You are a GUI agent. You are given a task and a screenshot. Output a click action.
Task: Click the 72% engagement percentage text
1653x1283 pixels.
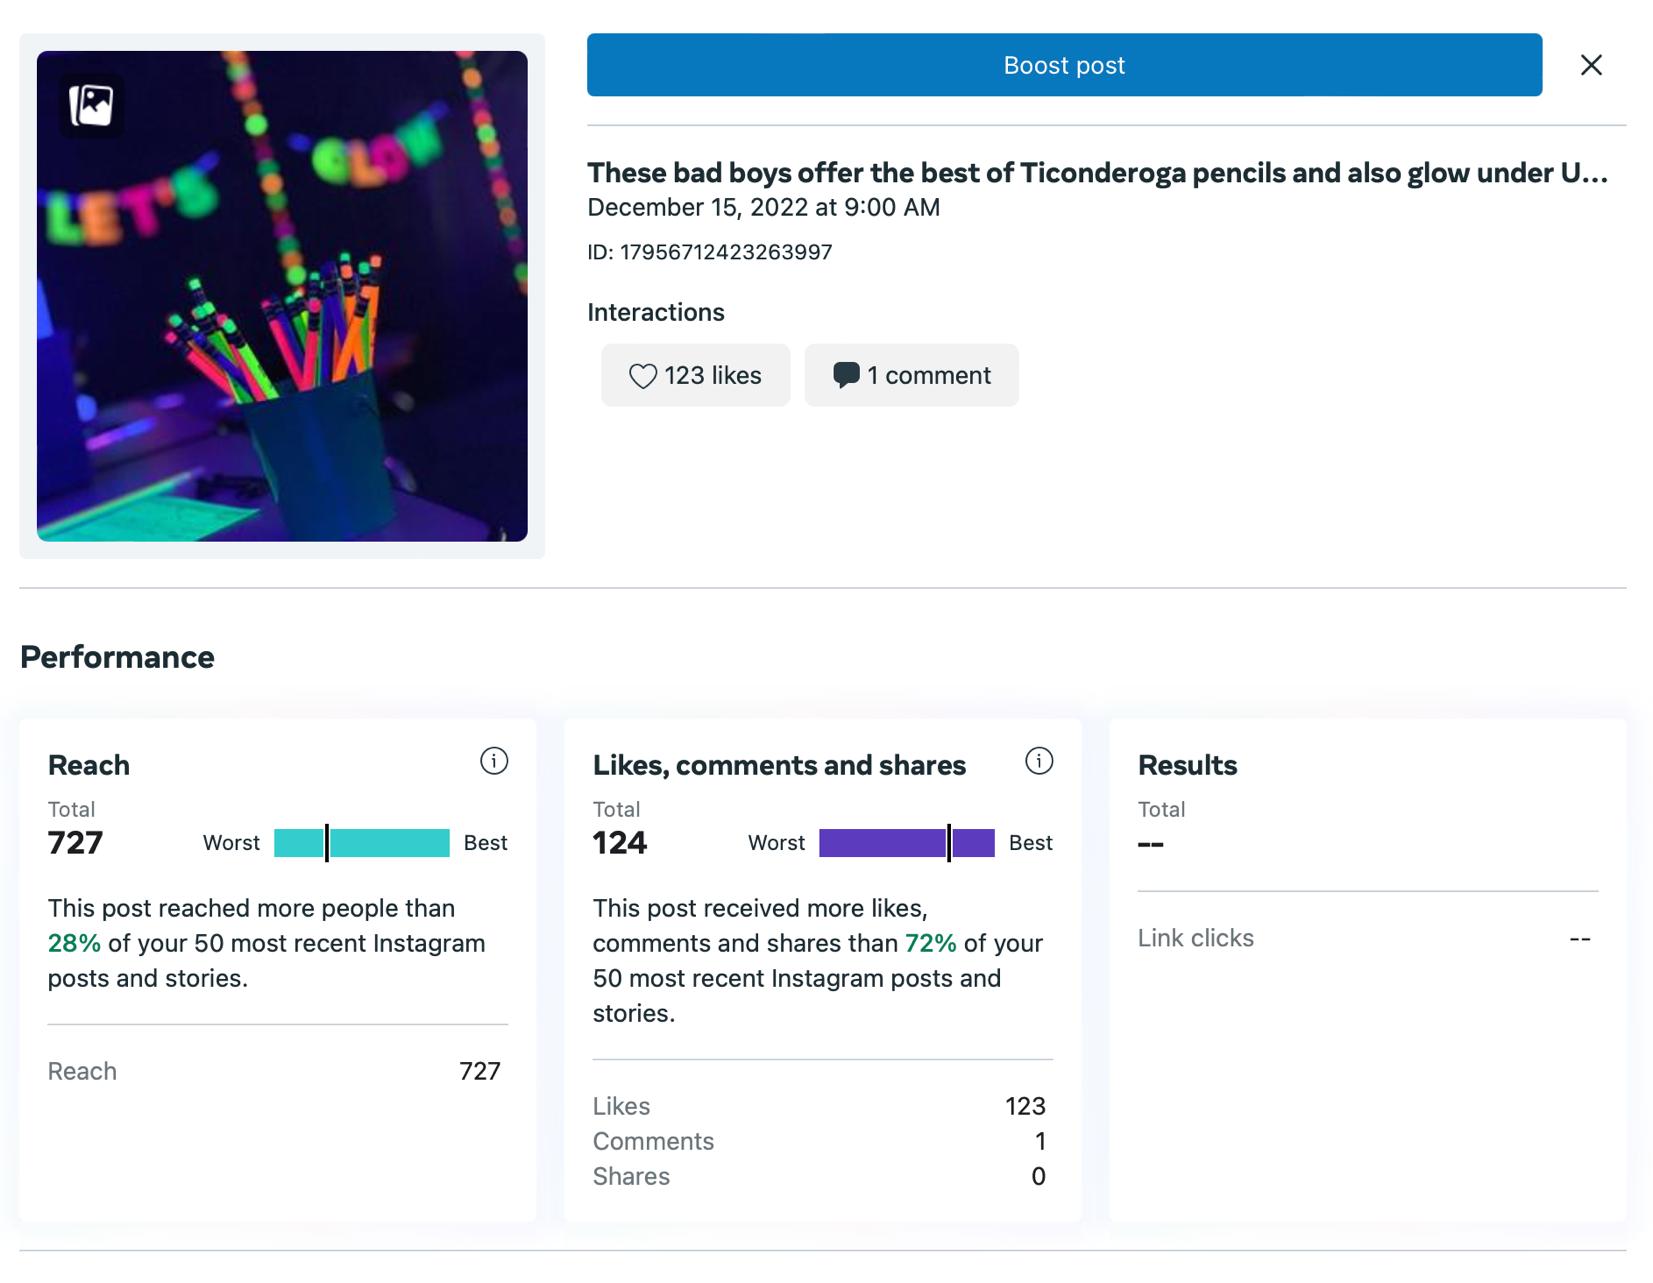pyautogui.click(x=930, y=943)
